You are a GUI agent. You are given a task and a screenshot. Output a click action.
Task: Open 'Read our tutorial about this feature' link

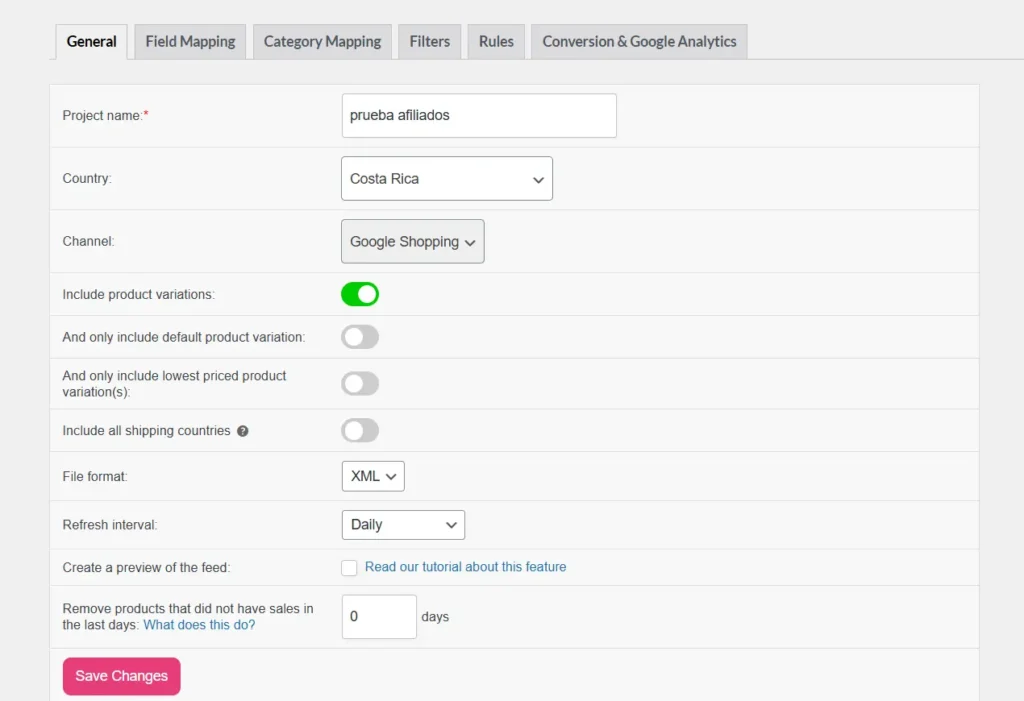tap(465, 567)
